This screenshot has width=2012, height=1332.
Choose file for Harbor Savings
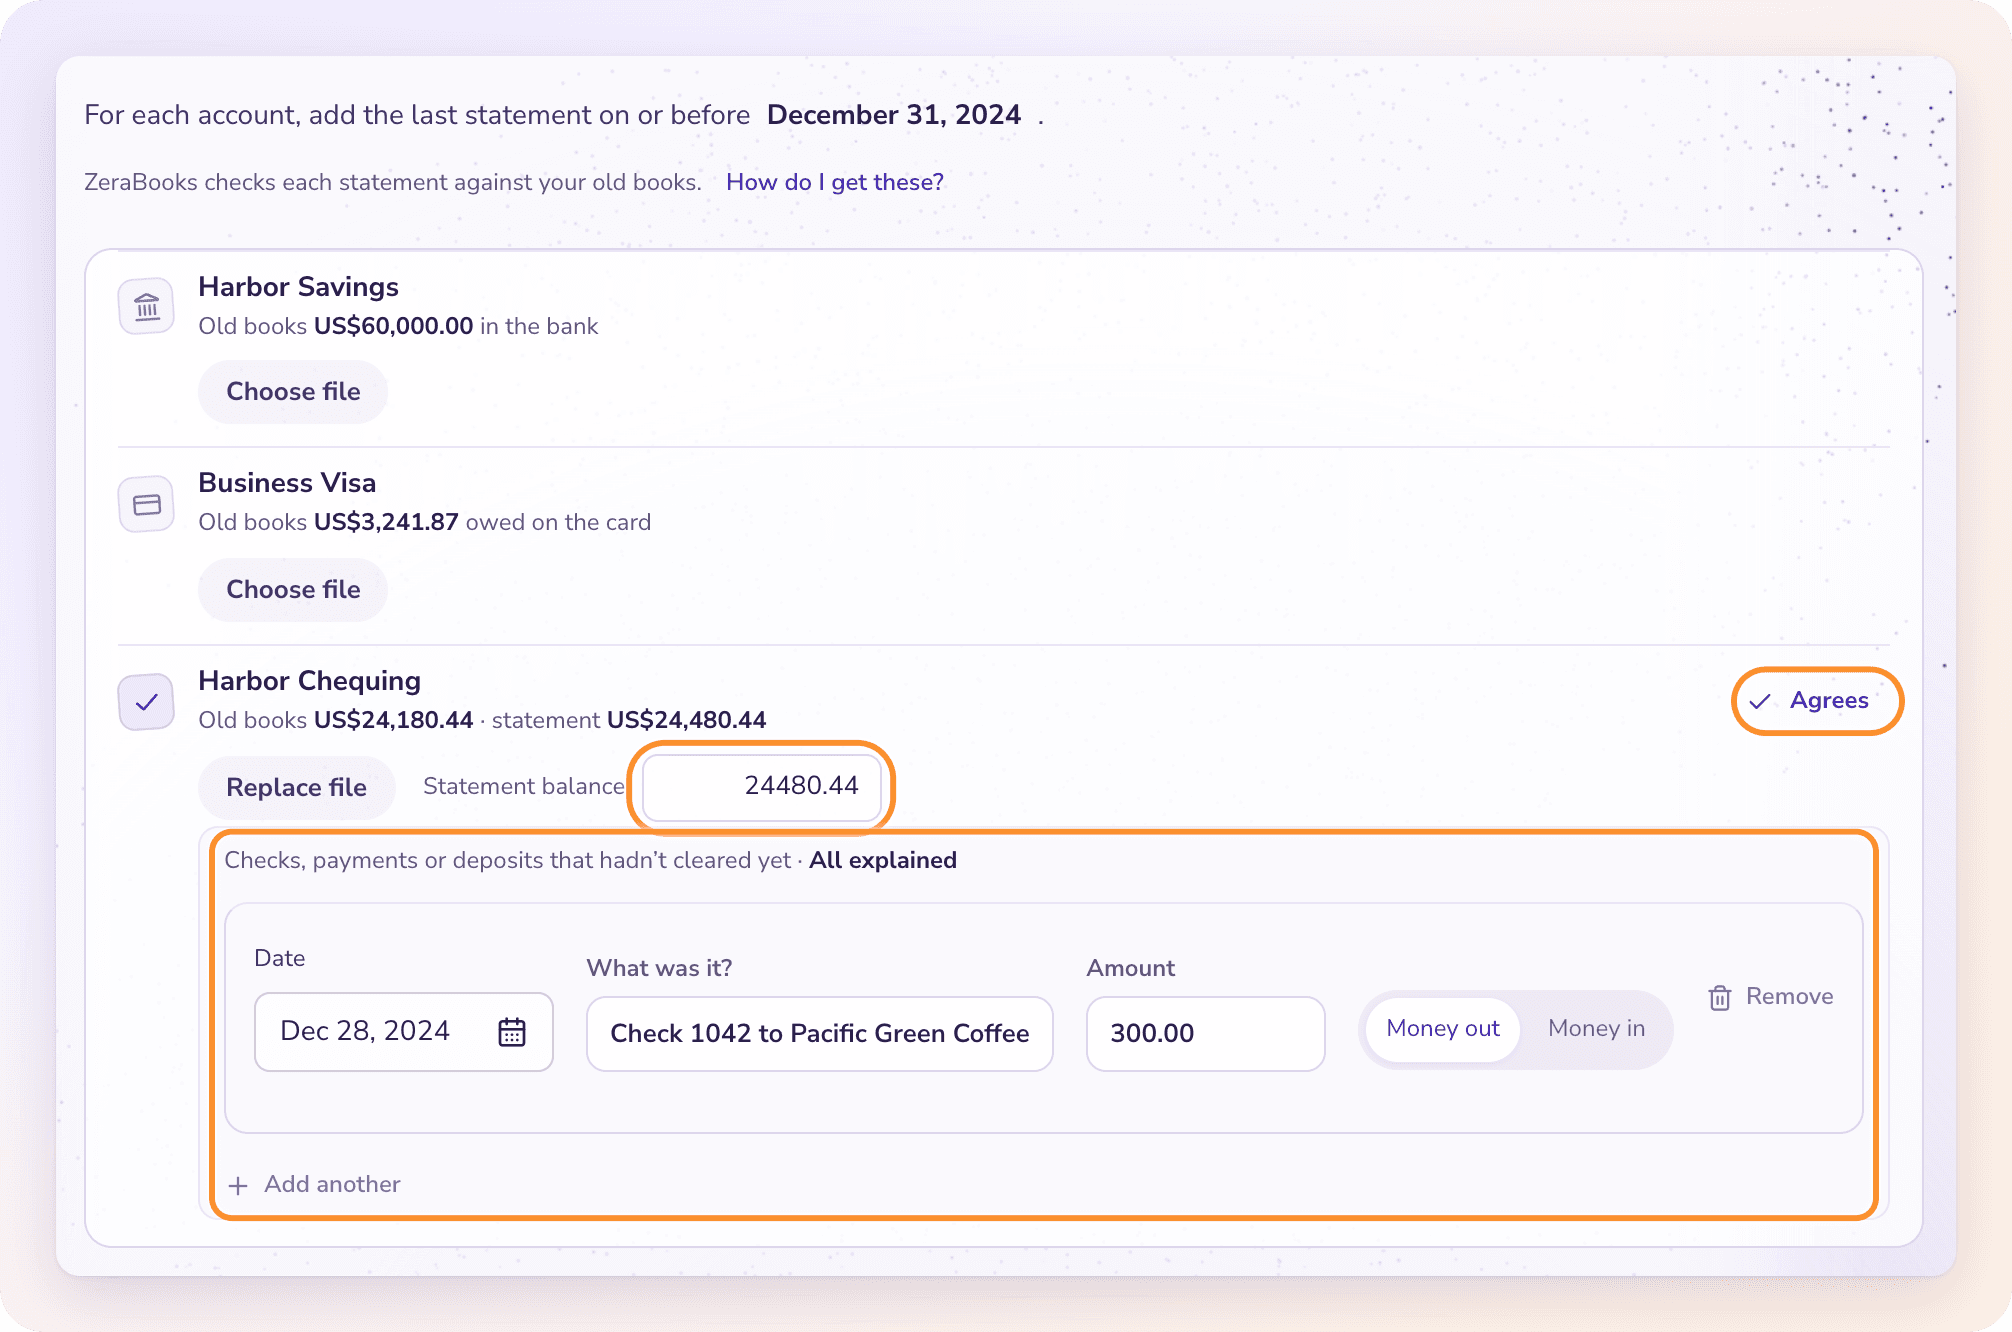pyautogui.click(x=293, y=392)
